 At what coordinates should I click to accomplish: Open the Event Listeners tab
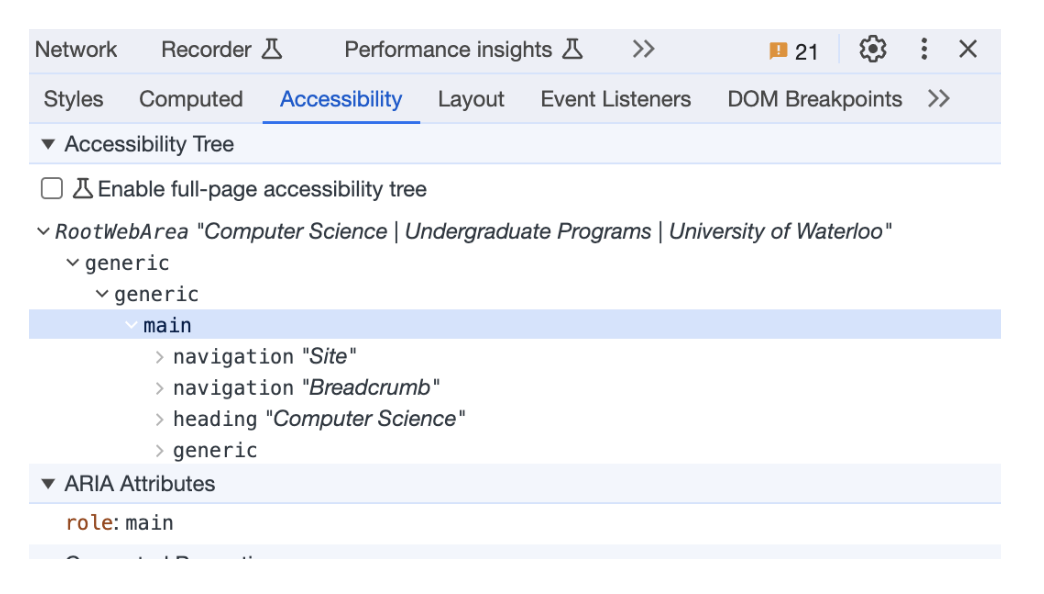click(615, 99)
